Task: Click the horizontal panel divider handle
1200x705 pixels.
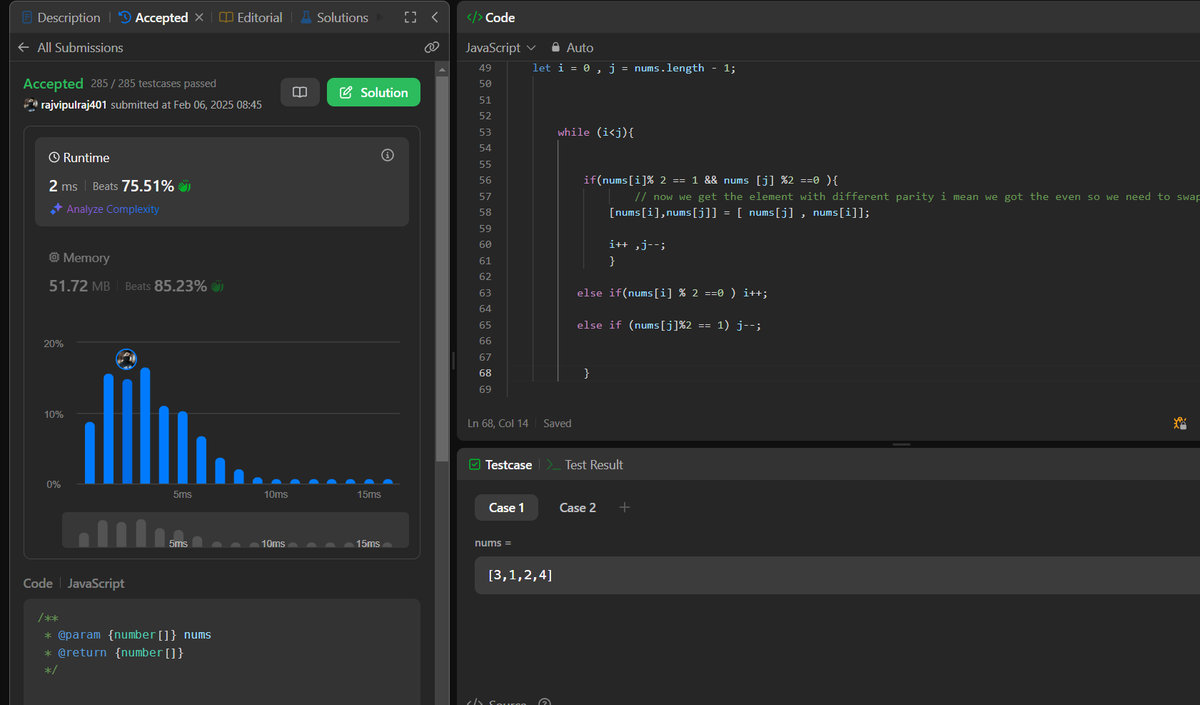Action: click(x=901, y=444)
